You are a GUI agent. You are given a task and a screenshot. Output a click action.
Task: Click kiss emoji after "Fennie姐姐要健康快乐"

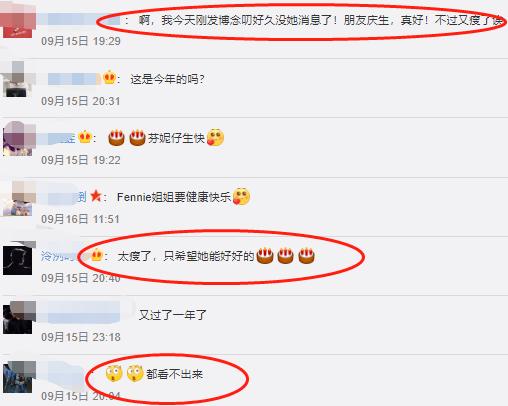coord(241,196)
